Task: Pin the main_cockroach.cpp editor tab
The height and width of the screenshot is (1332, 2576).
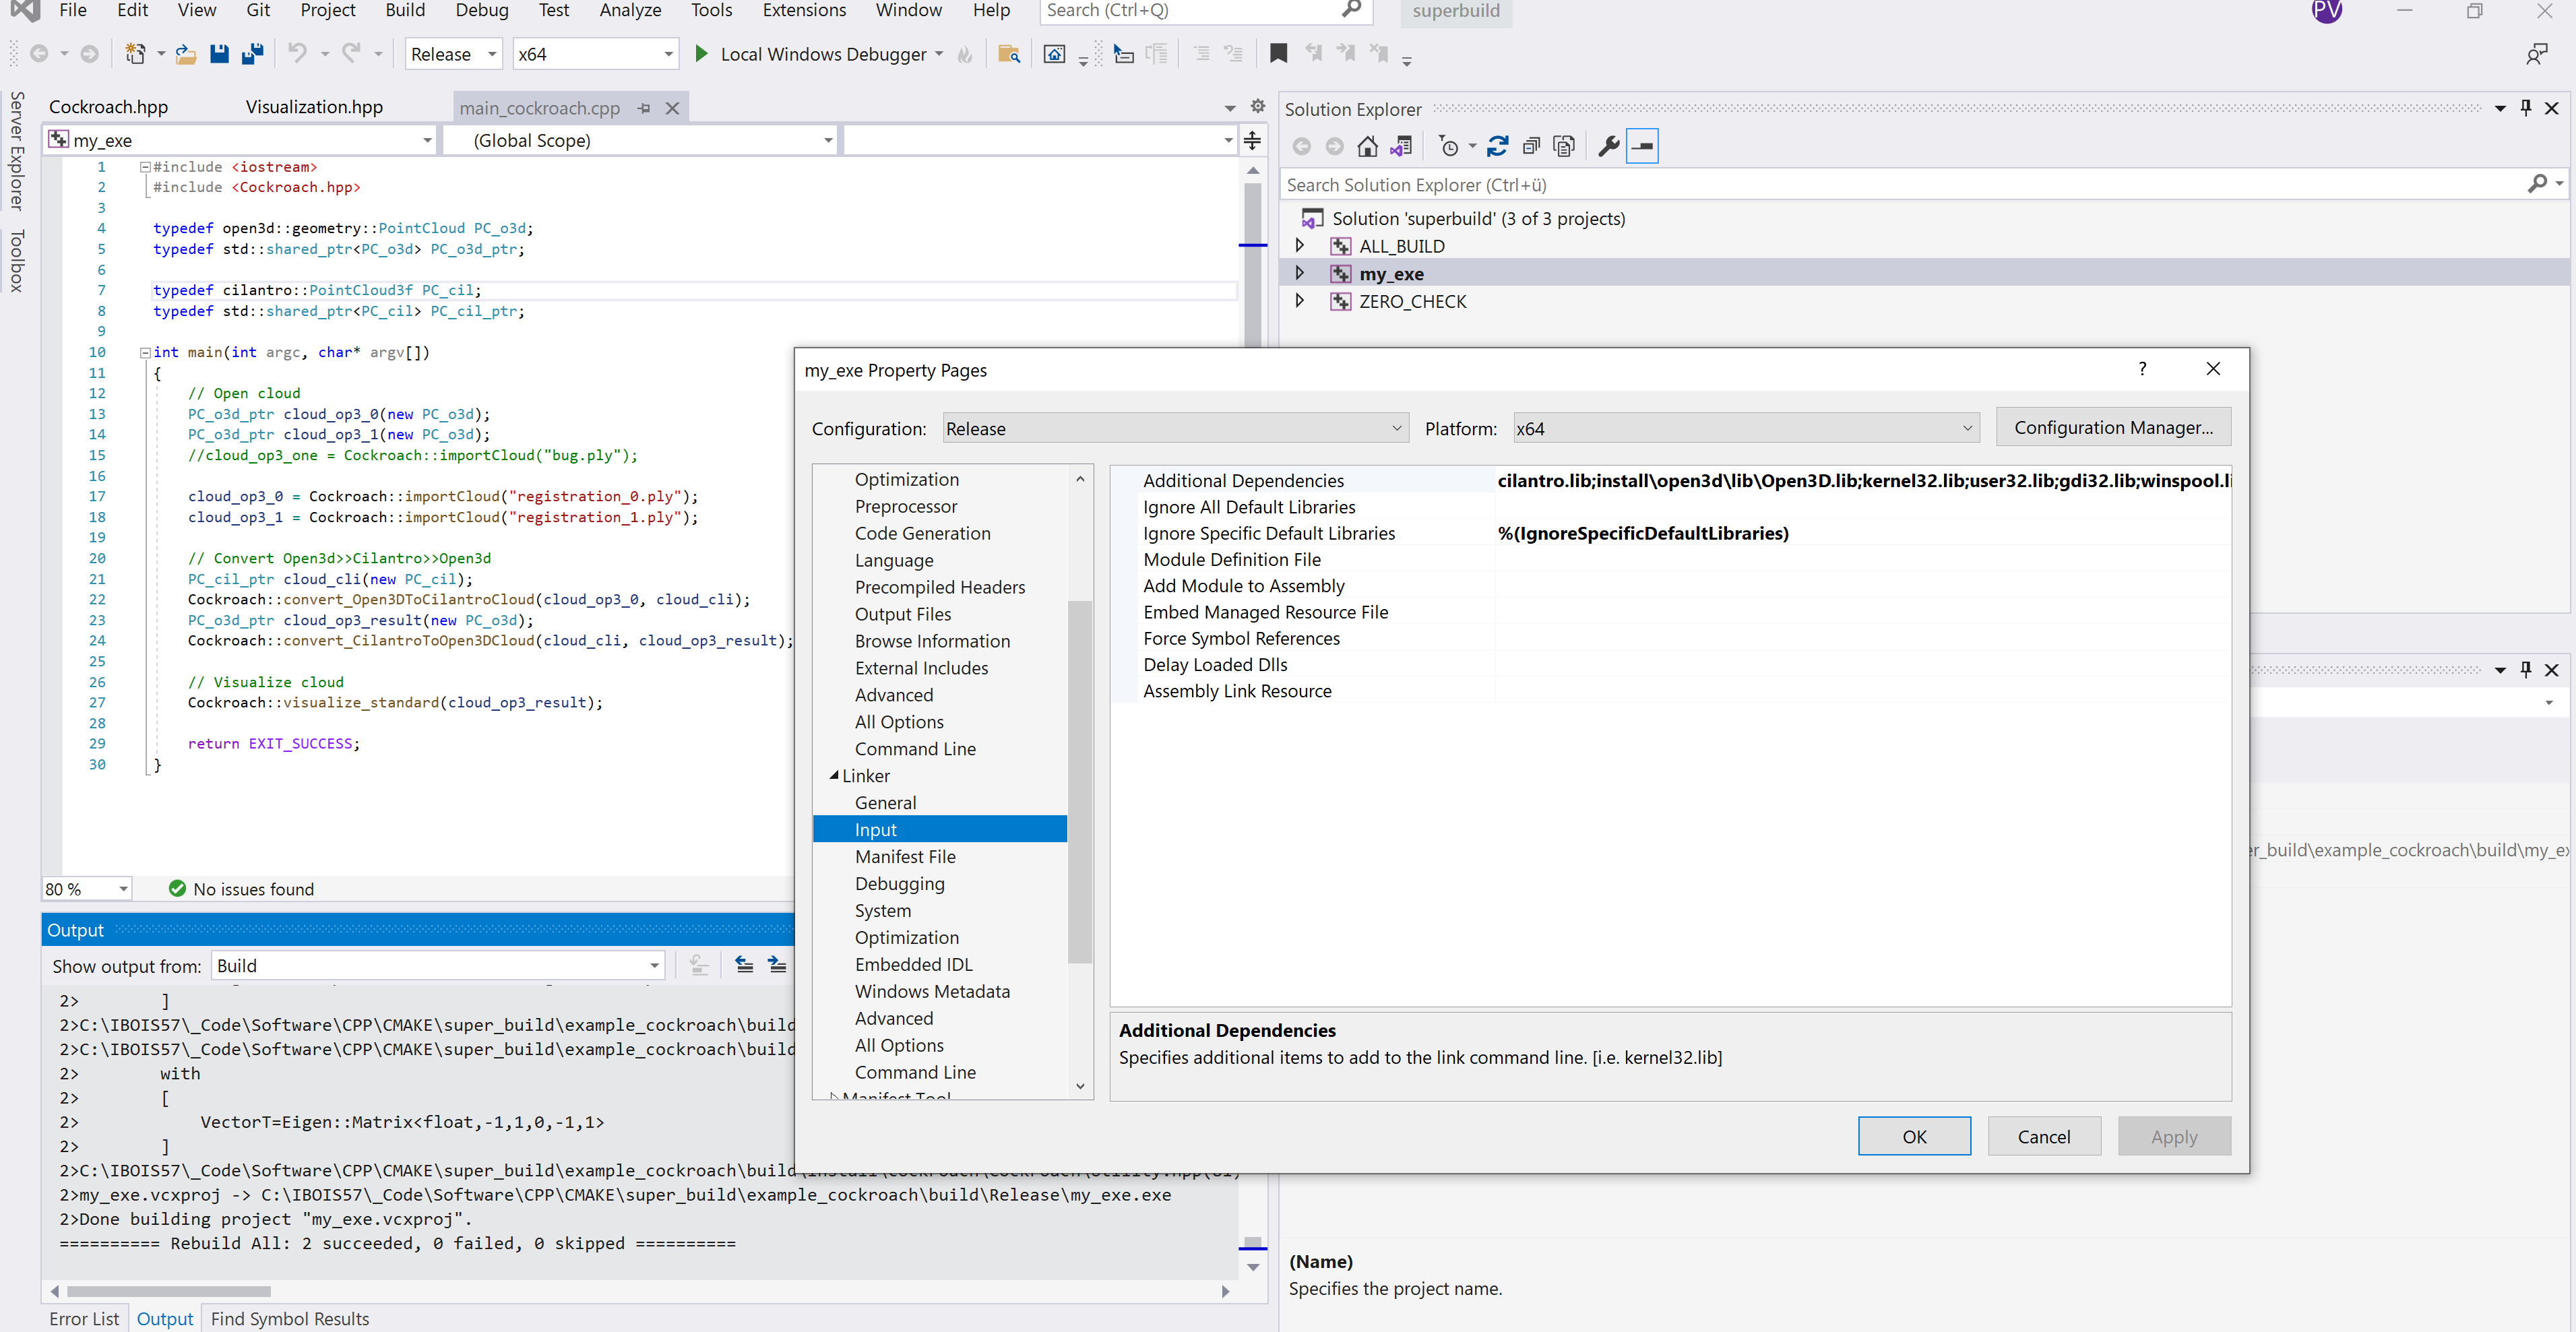Action: (x=644, y=107)
